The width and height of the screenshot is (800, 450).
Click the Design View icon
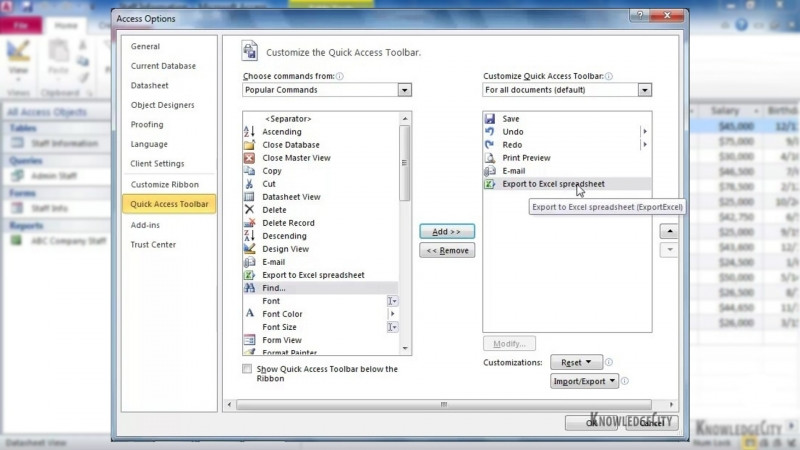[249, 249]
